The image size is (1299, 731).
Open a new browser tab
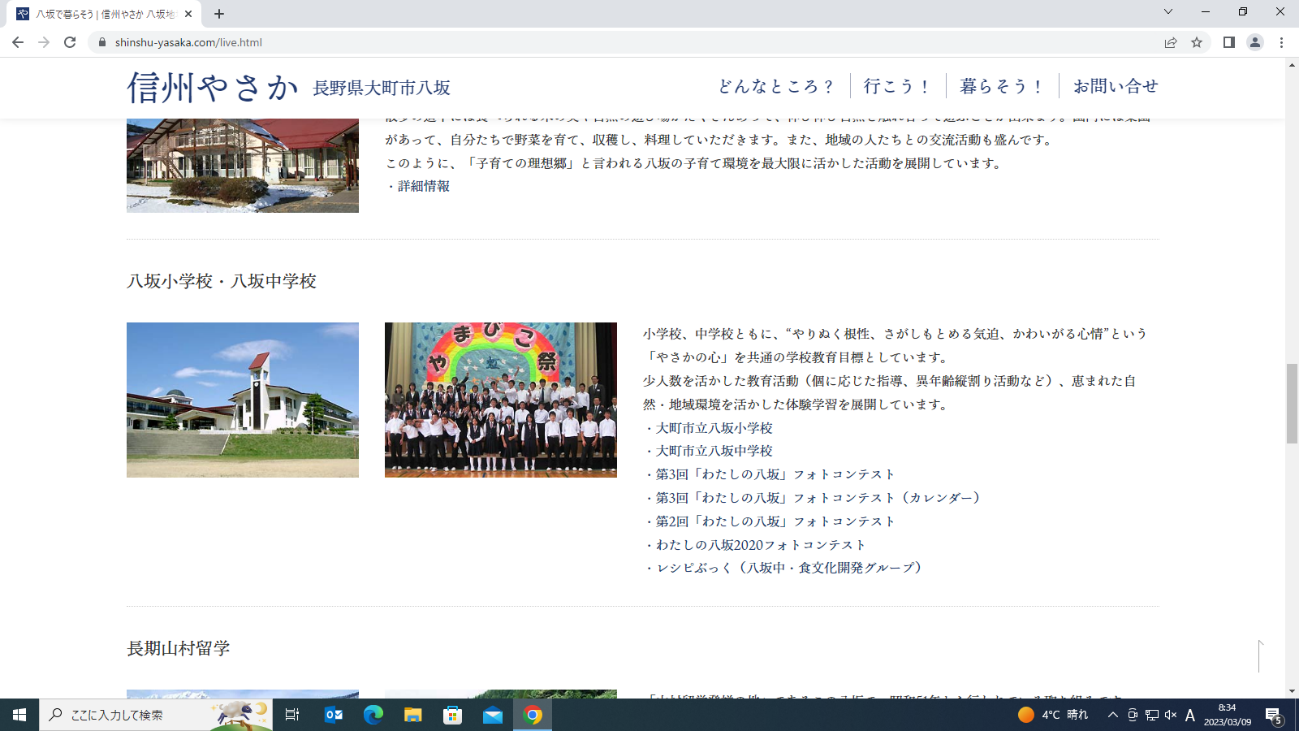coord(219,14)
